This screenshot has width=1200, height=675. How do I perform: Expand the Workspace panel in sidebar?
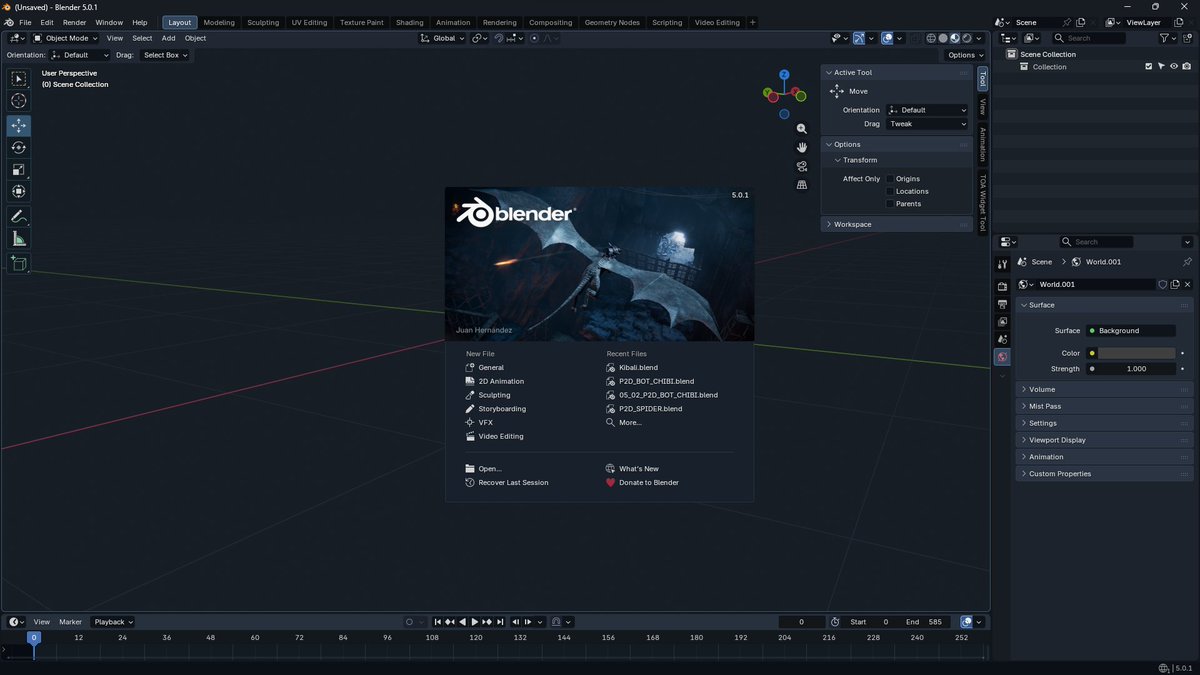tap(896, 224)
